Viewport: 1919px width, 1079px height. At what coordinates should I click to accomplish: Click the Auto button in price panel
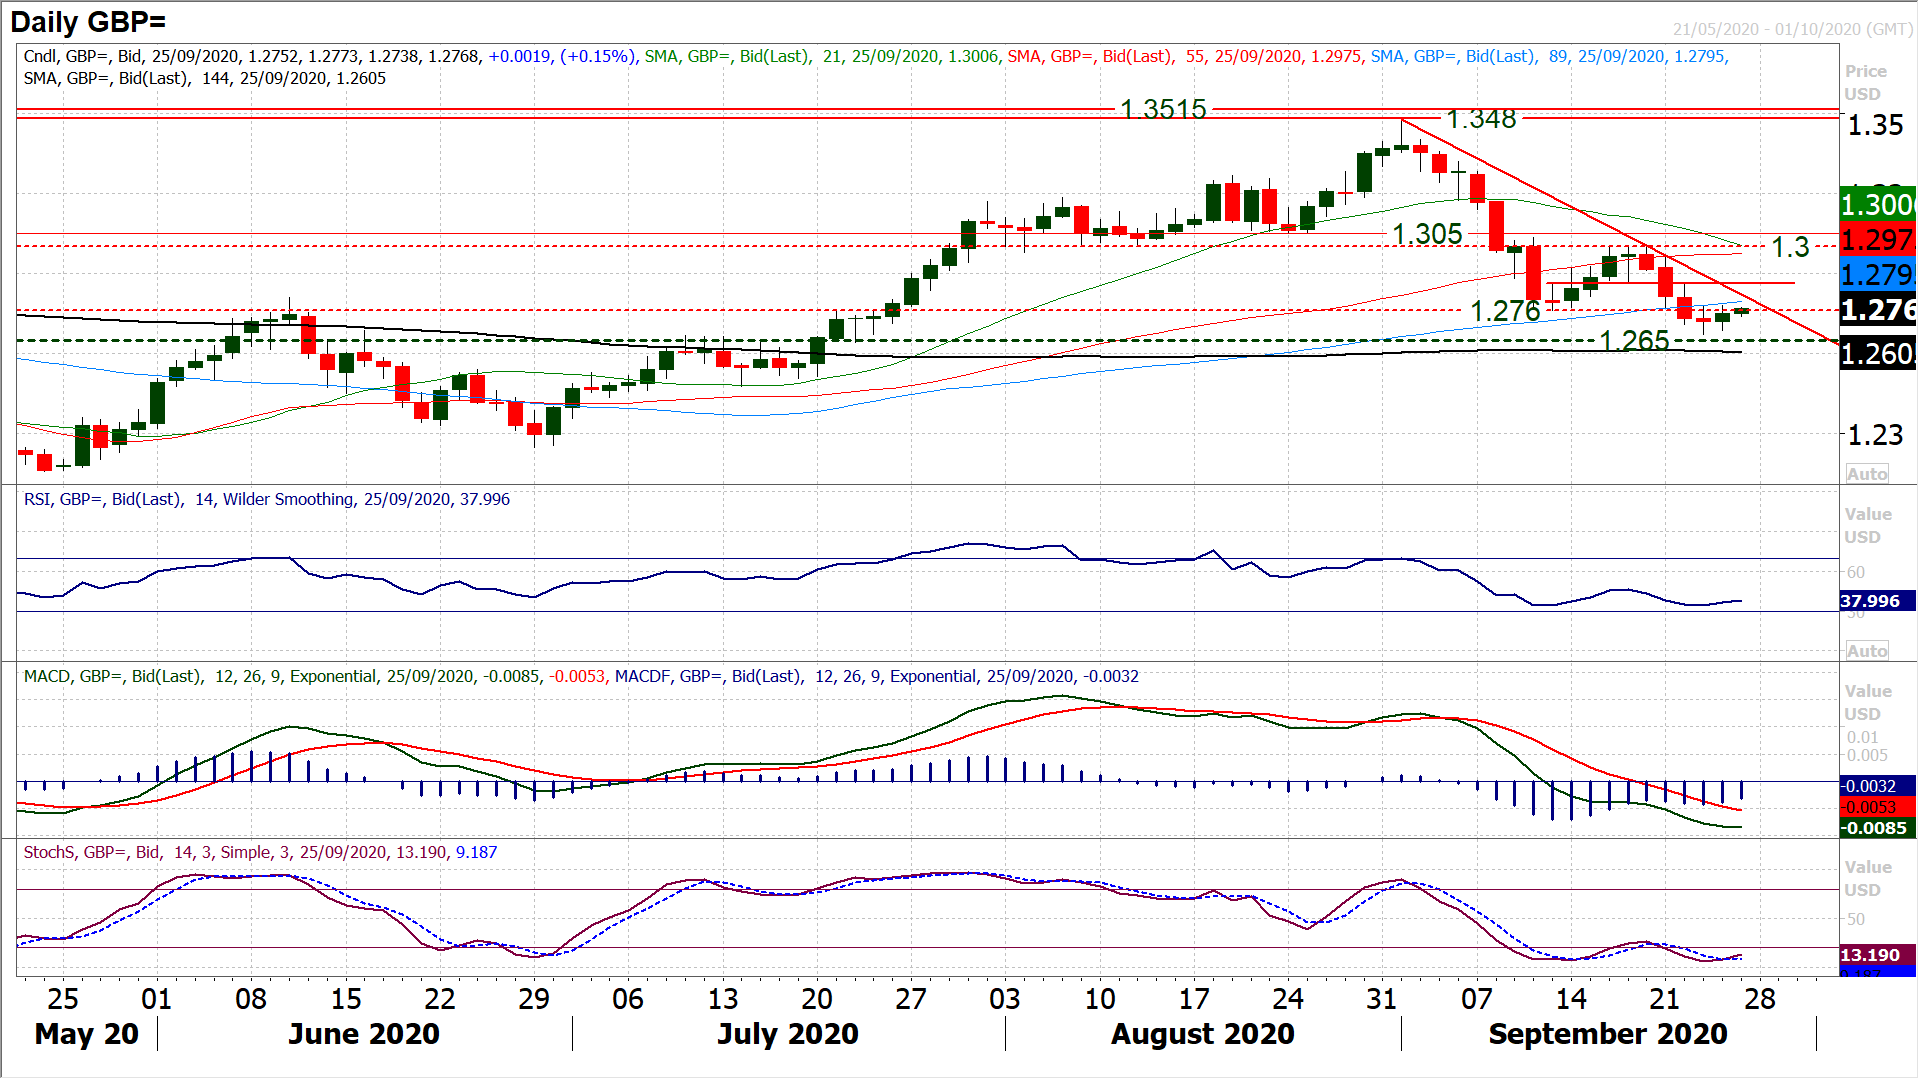coord(1866,474)
